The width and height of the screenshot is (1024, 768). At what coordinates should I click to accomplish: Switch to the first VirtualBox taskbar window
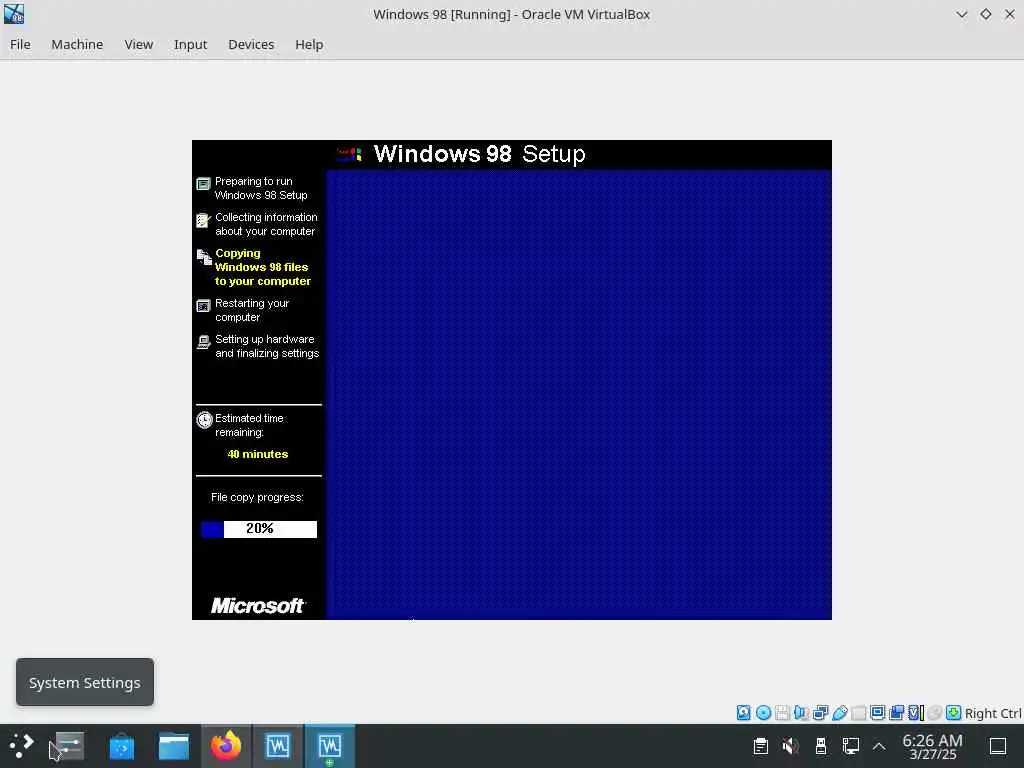[x=278, y=745]
